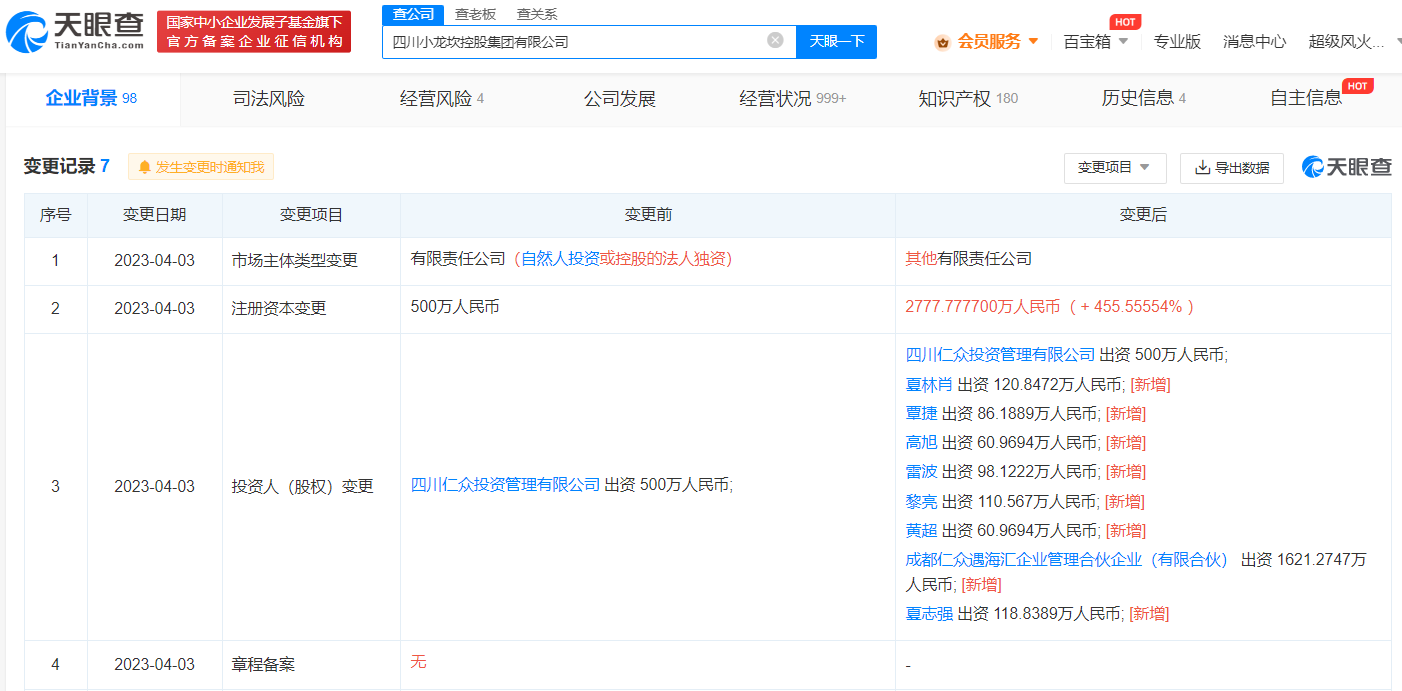Open the 变更项目 filter dropdown

(x=1115, y=168)
